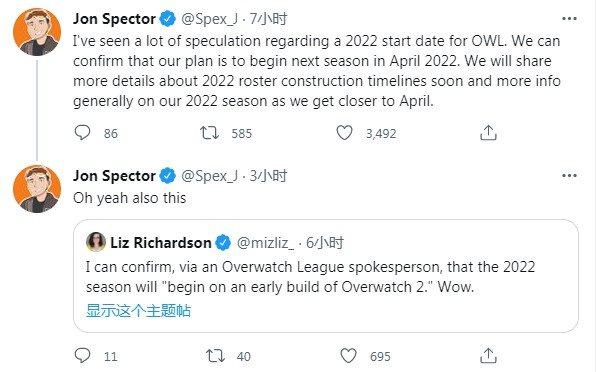The width and height of the screenshot is (597, 372).
Task: Retweet the first Jon Spector tweet
Action: pos(209,133)
